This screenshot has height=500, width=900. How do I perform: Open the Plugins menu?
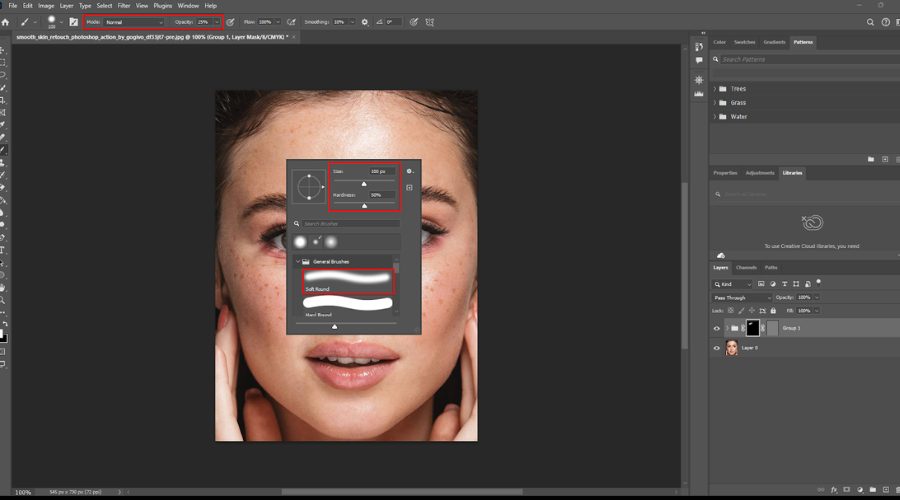coord(162,6)
